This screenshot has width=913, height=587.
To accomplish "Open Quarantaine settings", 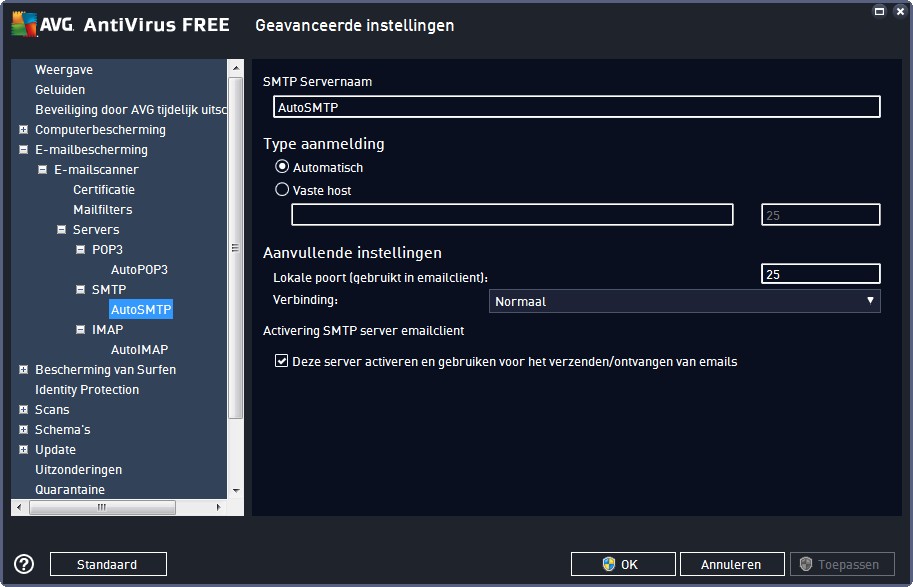I will 70,489.
